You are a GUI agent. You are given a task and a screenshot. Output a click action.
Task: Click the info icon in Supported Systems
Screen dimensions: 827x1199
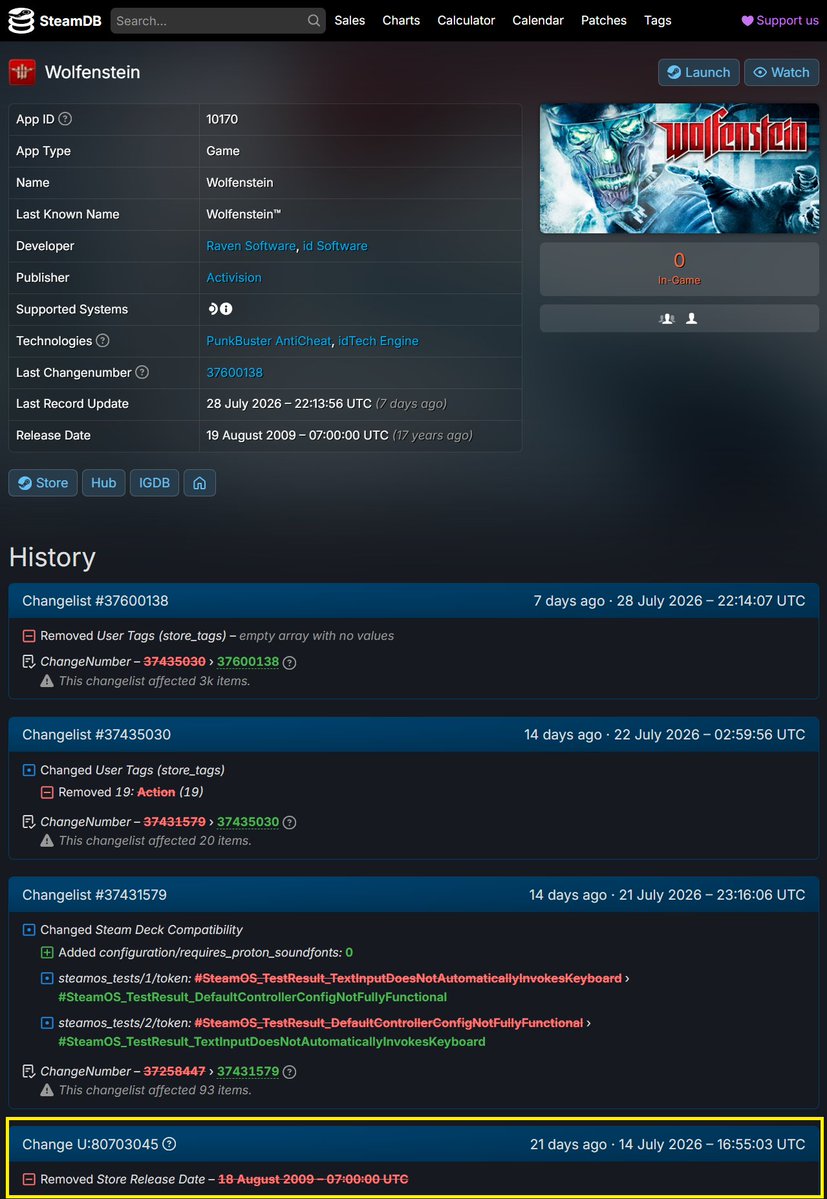pos(226,309)
